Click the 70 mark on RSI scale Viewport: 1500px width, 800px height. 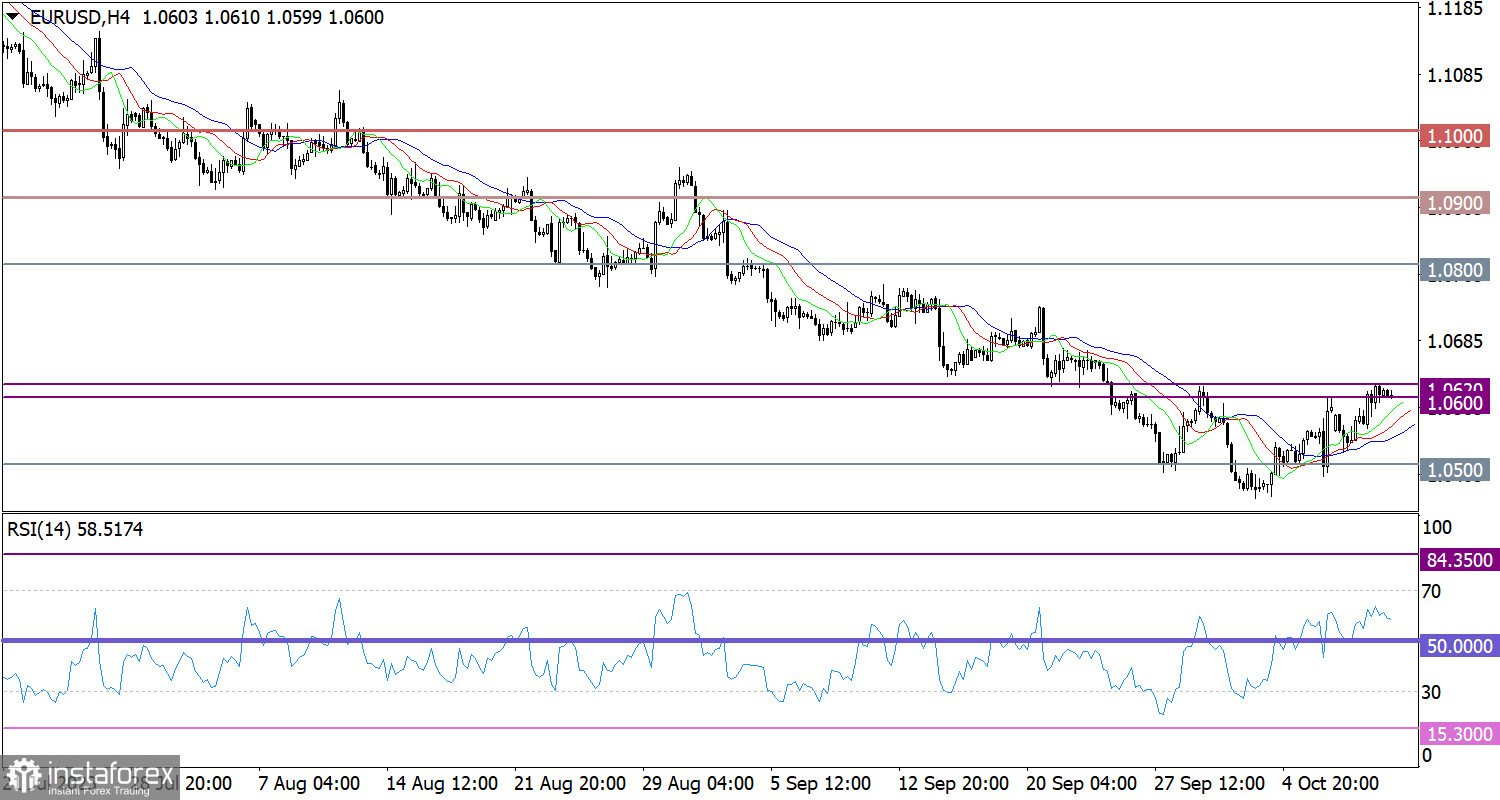[x=1431, y=592]
